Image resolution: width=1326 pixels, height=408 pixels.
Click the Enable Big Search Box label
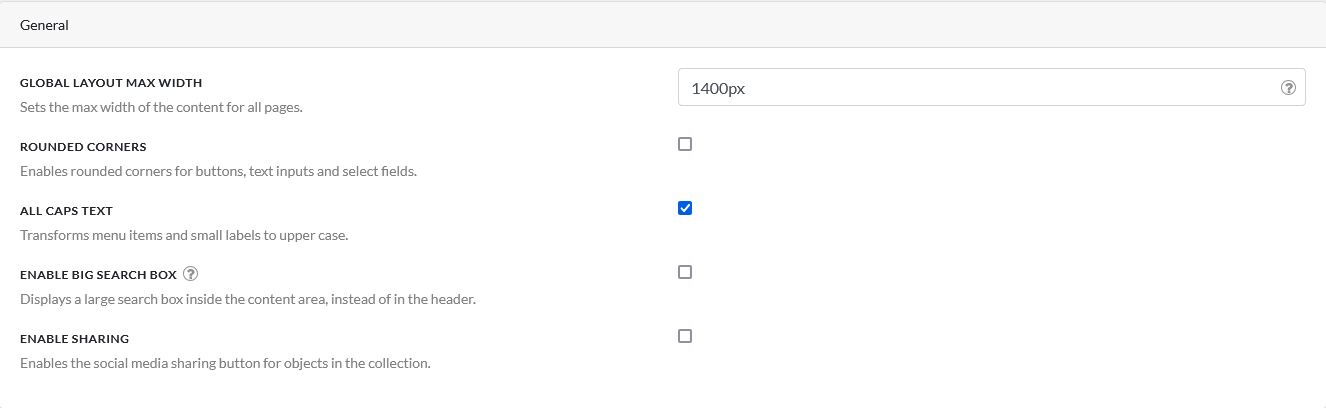point(98,275)
